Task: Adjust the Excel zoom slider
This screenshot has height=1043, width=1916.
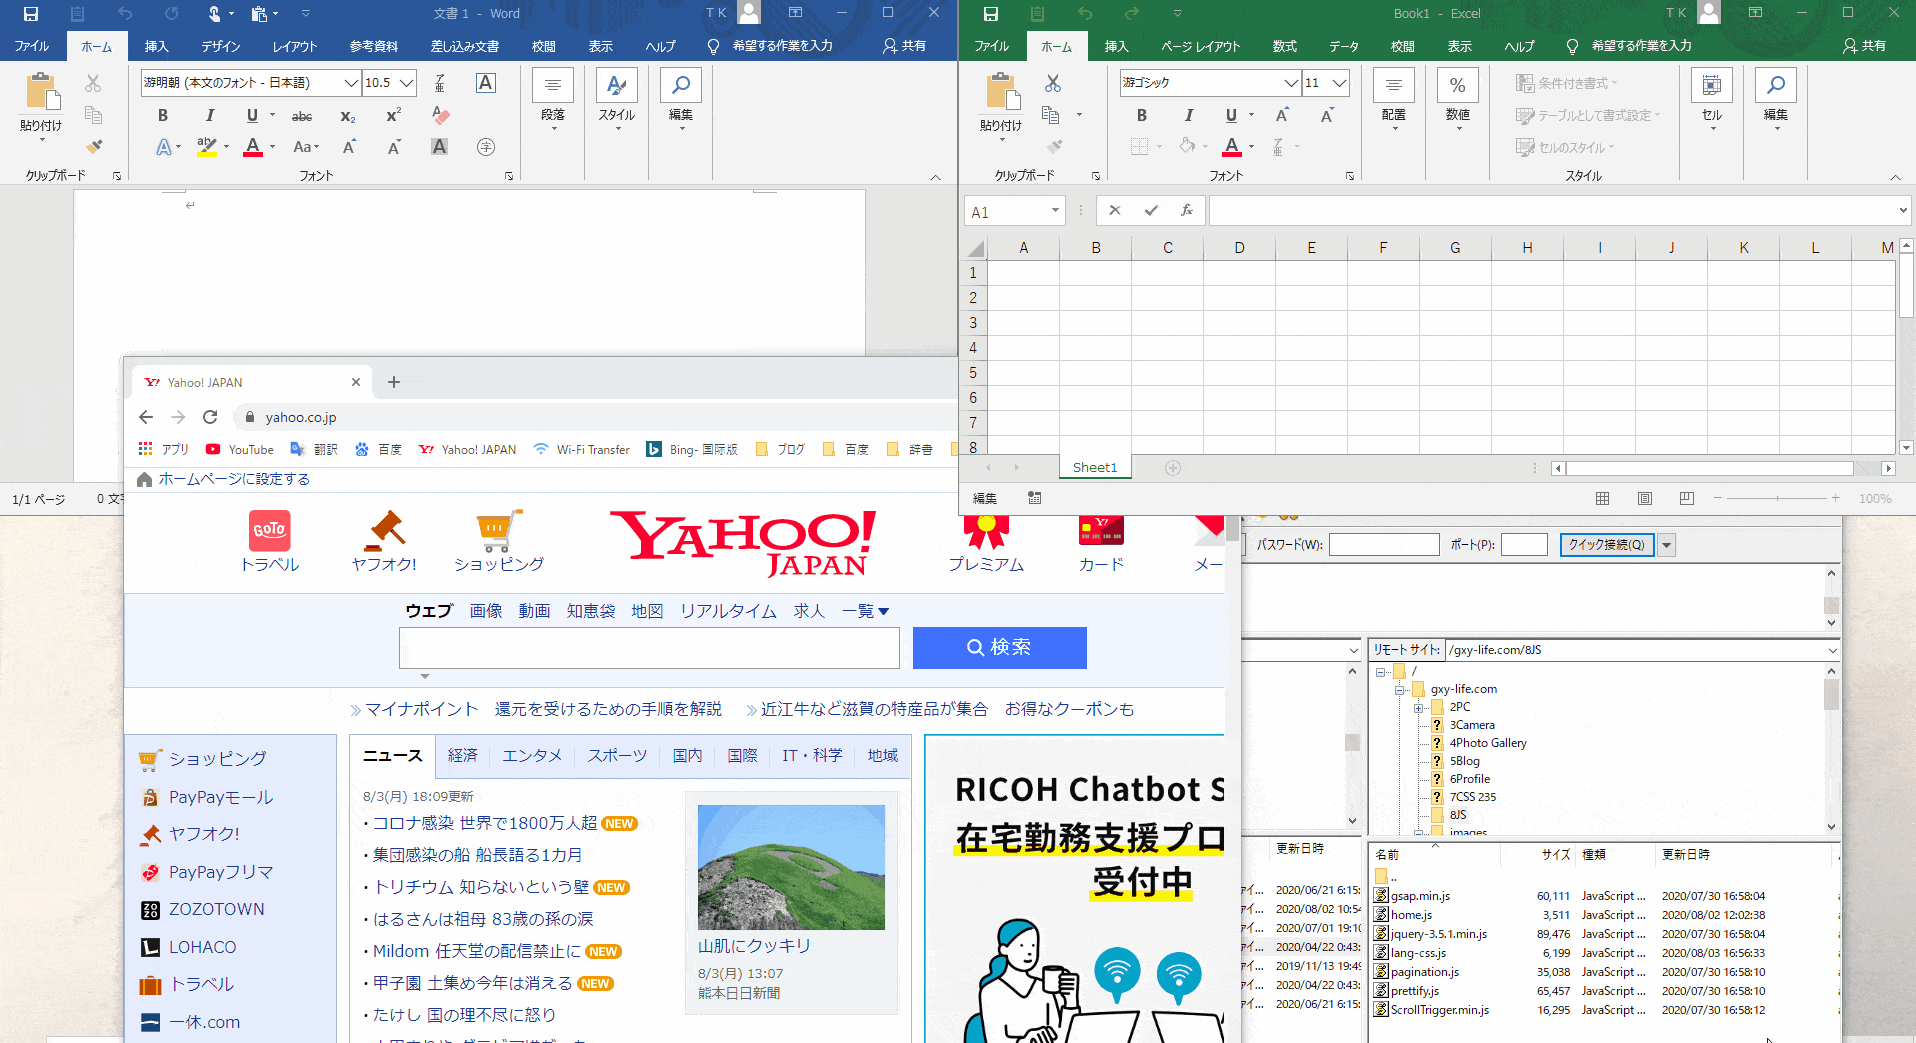Action: pyautogui.click(x=1777, y=498)
